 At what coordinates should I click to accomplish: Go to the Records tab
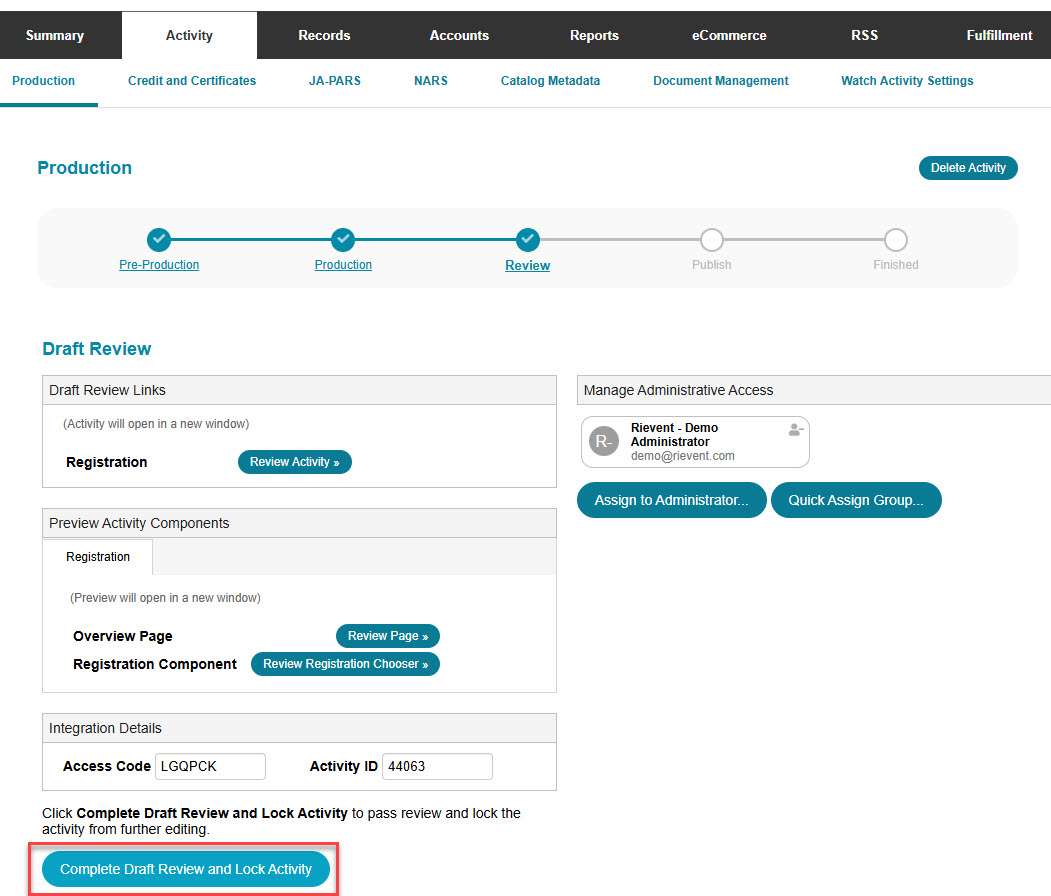pos(324,36)
